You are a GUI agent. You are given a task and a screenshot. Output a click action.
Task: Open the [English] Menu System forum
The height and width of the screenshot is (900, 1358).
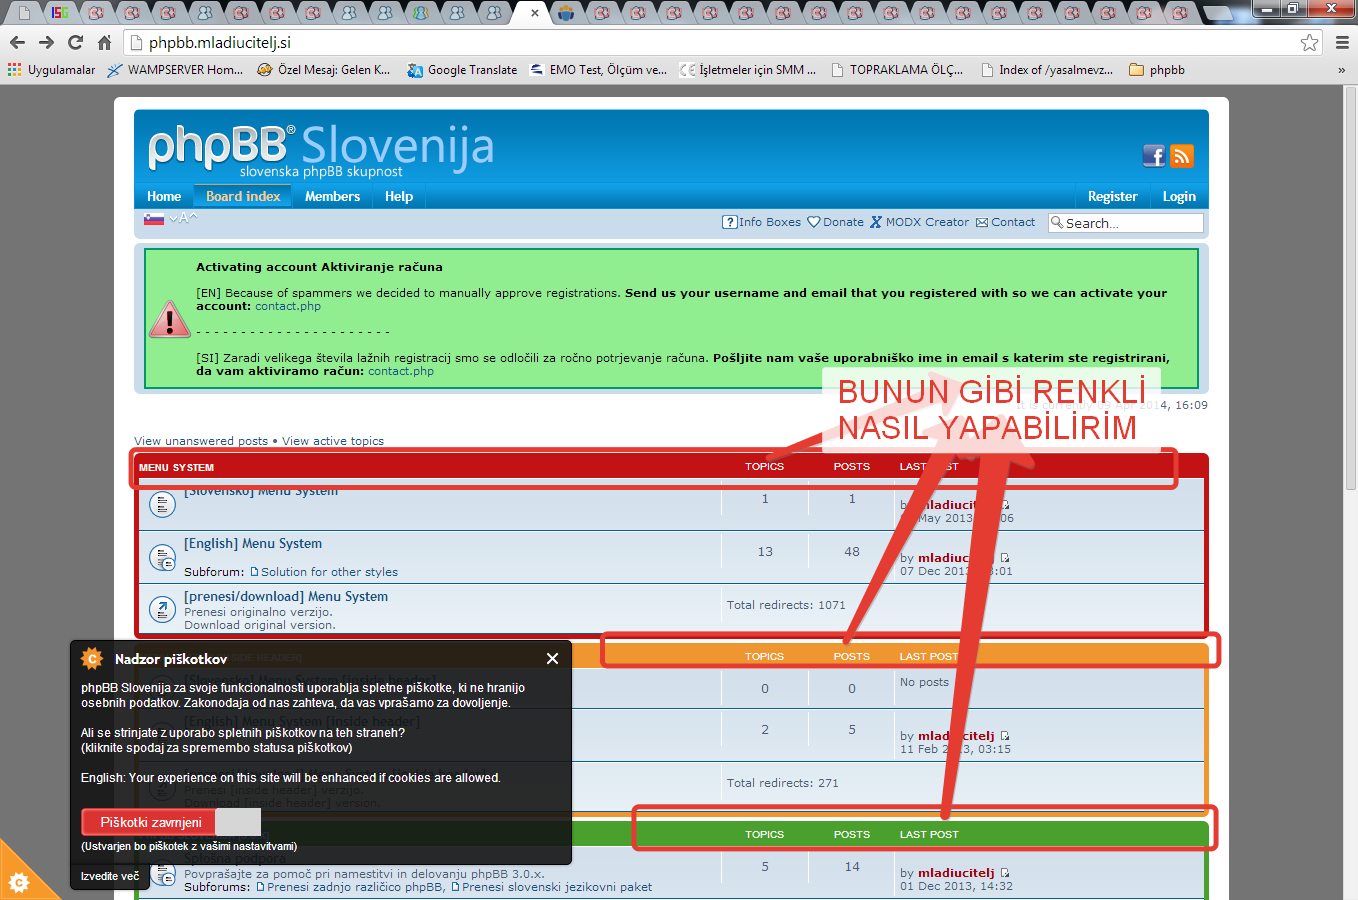click(x=253, y=543)
